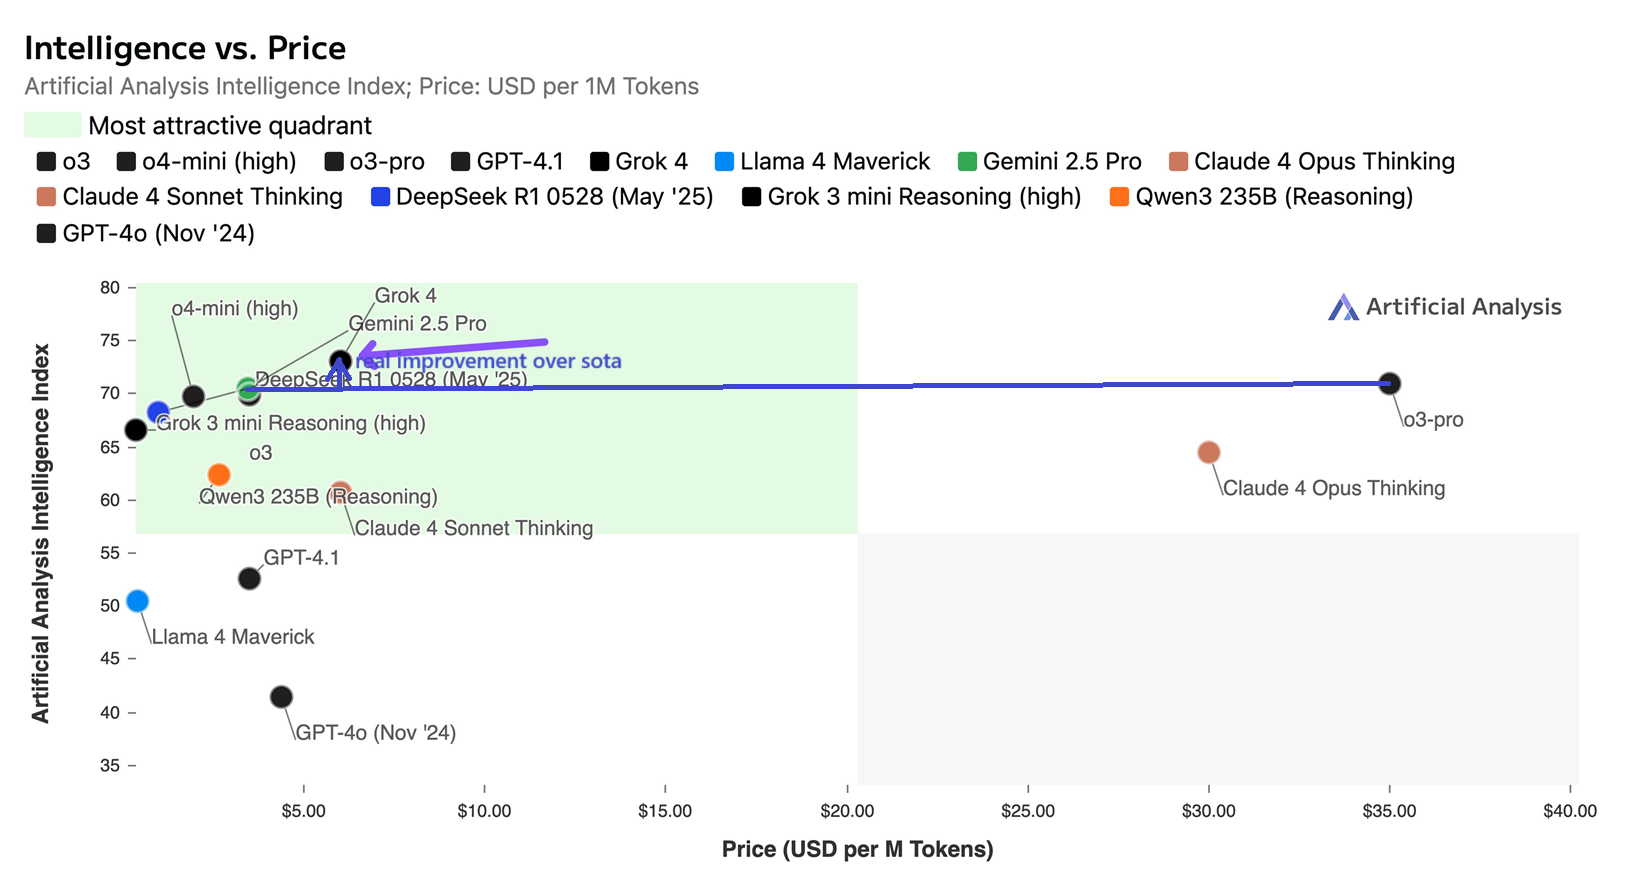Click the Grok 4 data point at top
This screenshot has width=1636, height=892.
coord(340,361)
